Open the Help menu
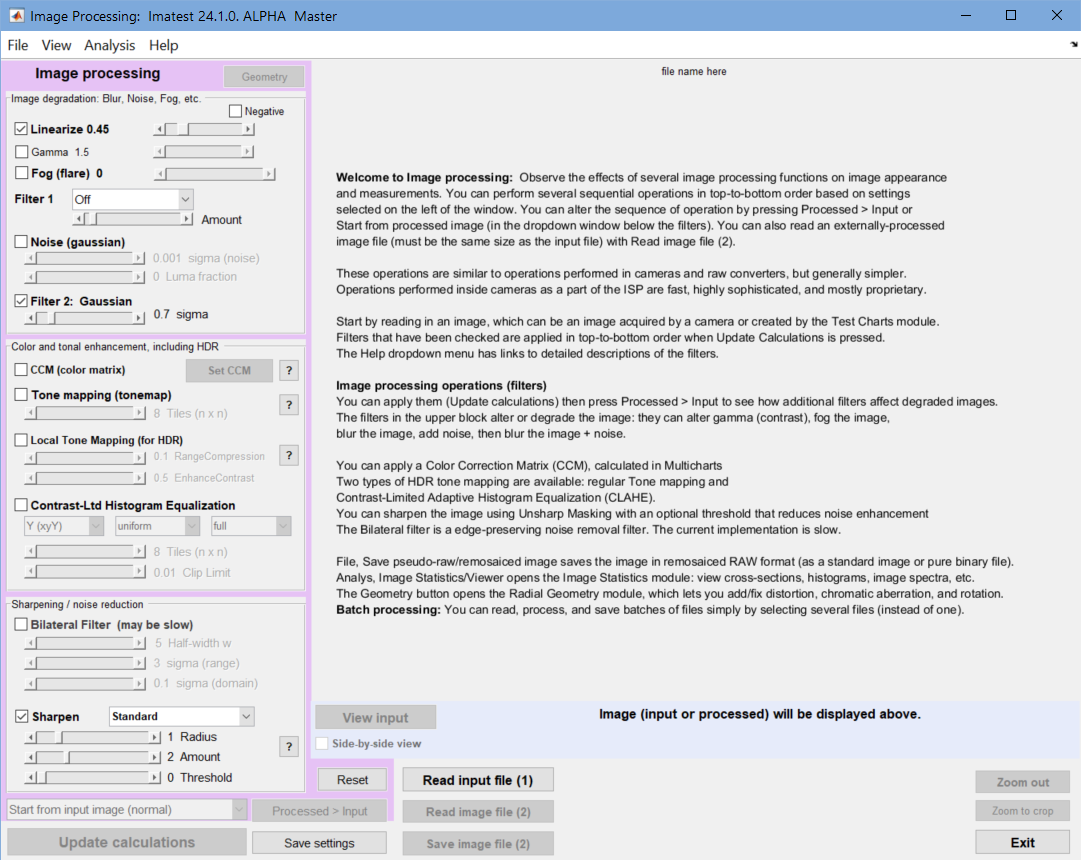This screenshot has width=1081, height=860. 163,46
